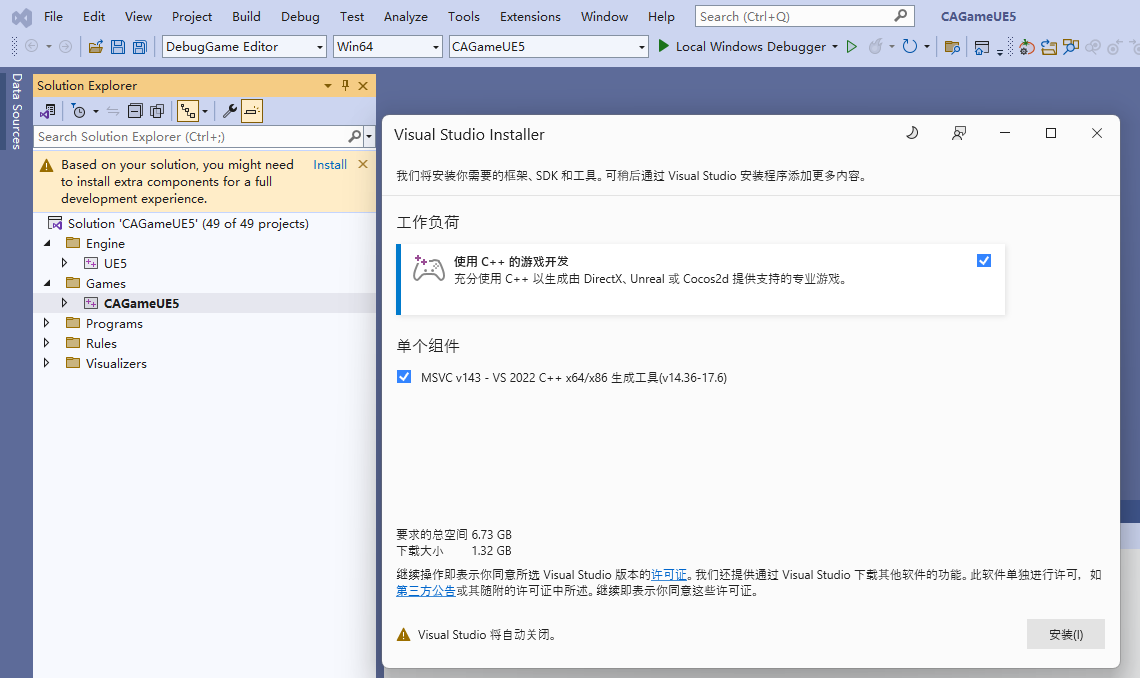This screenshot has width=1140, height=678.
Task: Open Find in Files folder icon
Action: 952,47
